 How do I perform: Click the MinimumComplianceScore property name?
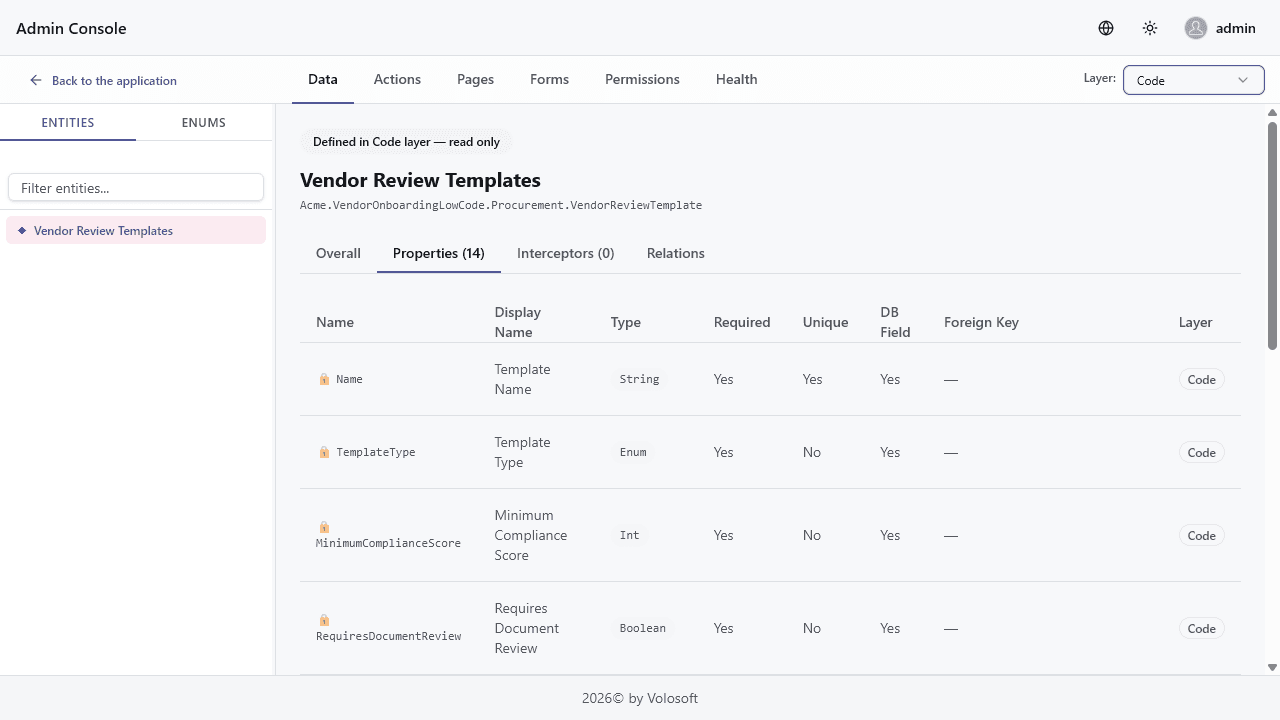tap(388, 543)
